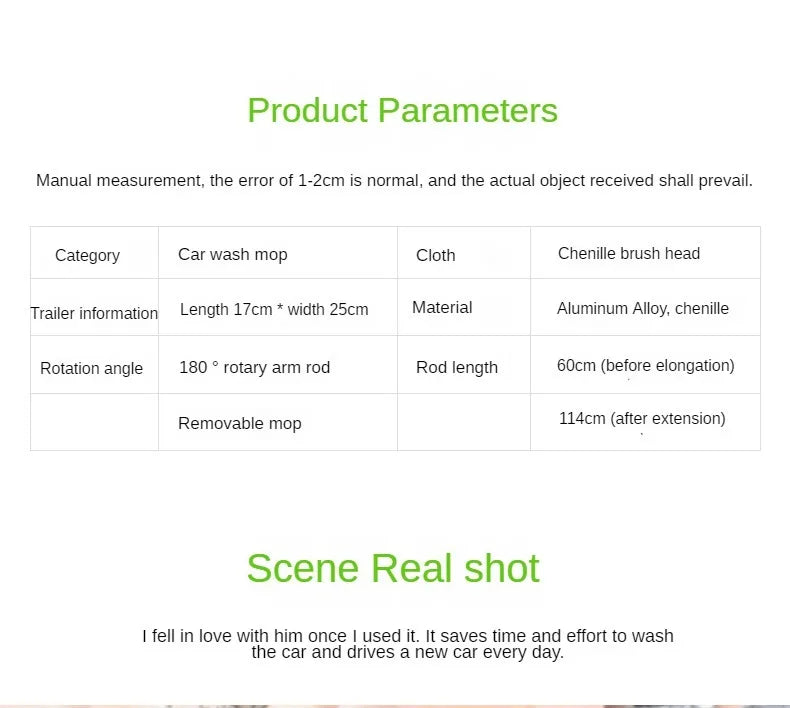Click the Aluminum Alloy, chenille value
The image size is (790, 708).
coord(643,308)
